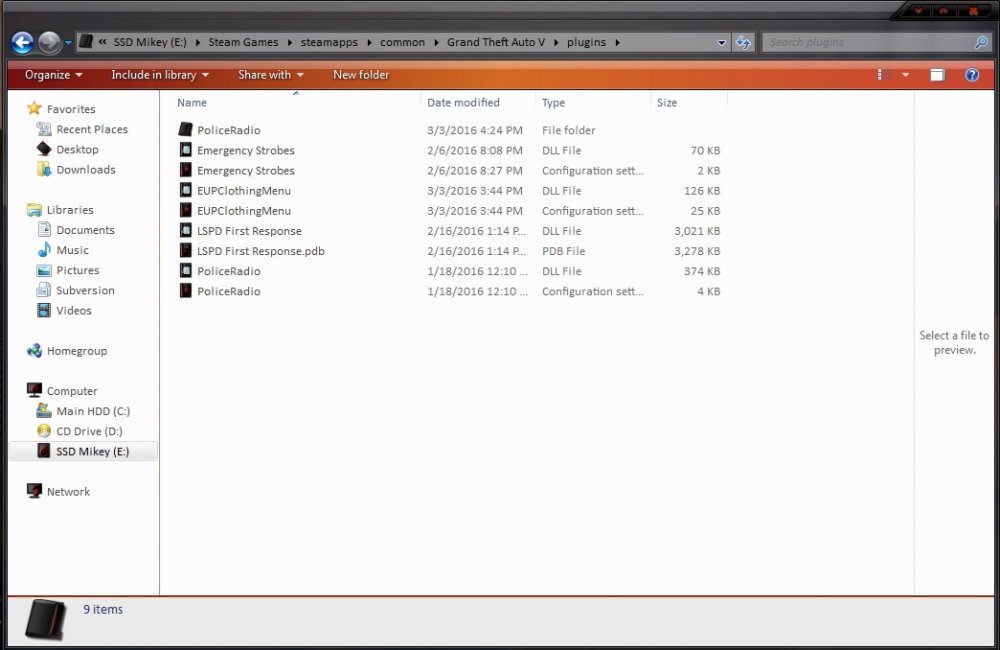
Task: Select the PoliceRadio configuration settings icon
Action: 186,291
